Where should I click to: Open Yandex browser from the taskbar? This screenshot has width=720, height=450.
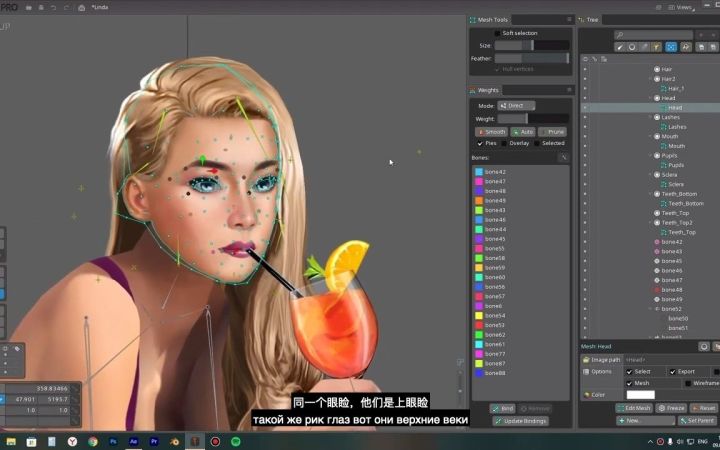(x=73, y=442)
